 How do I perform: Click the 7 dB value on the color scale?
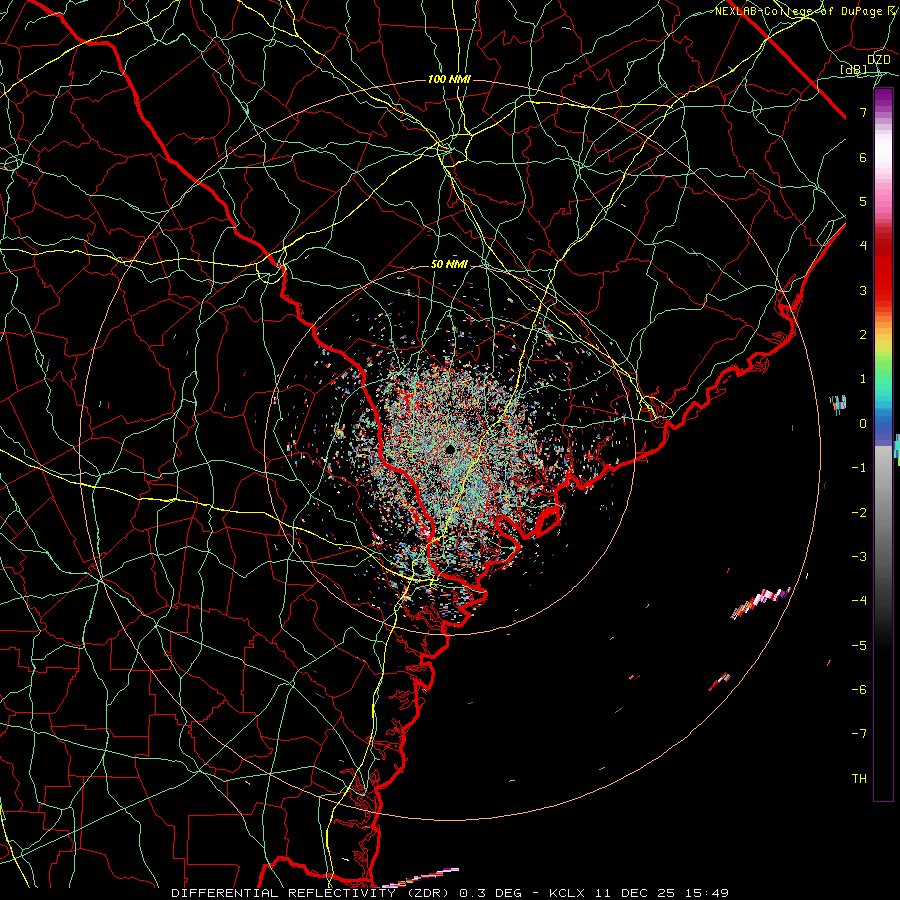point(863,112)
